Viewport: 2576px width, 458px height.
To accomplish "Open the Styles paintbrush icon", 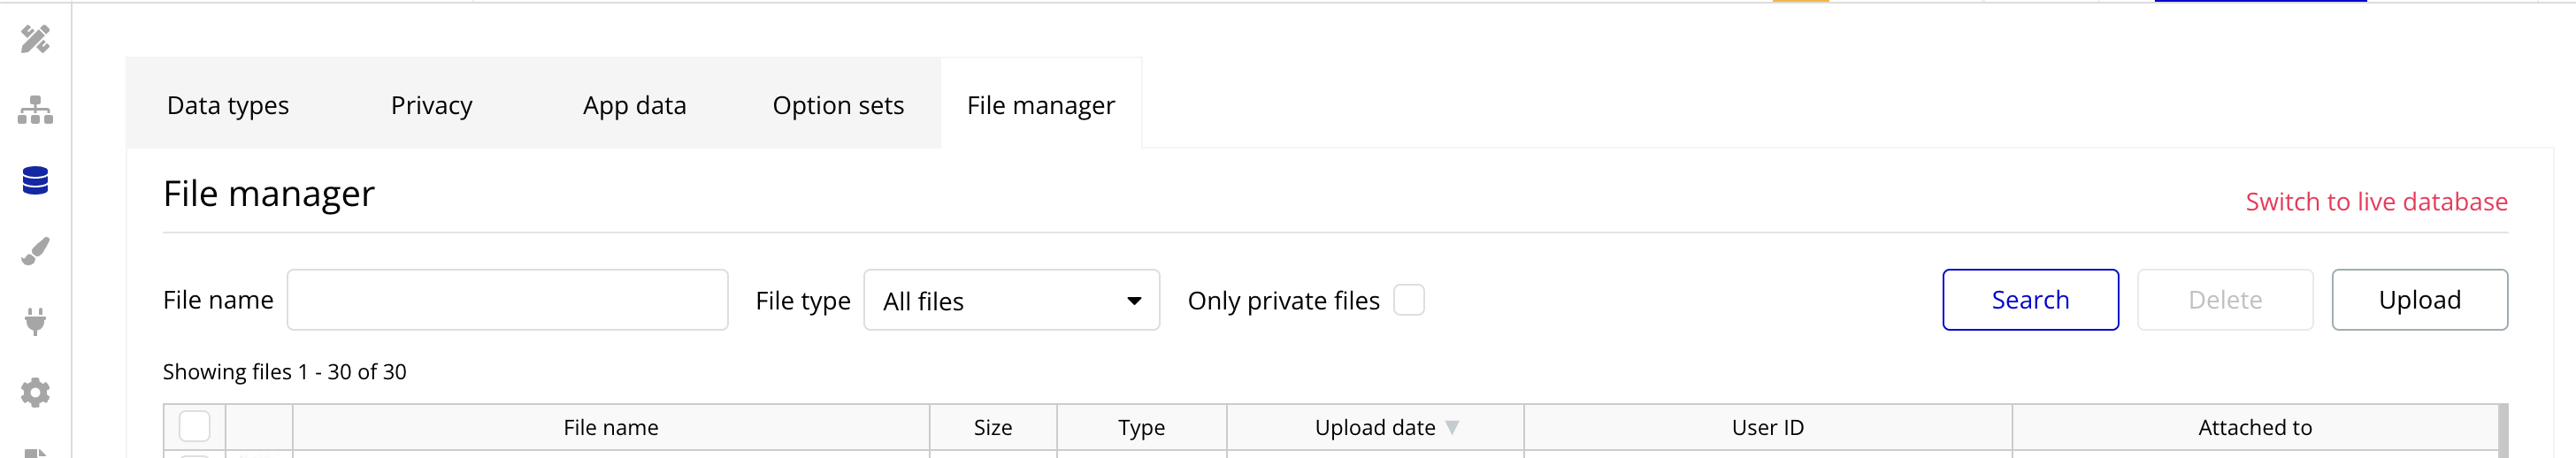I will coord(35,251).
